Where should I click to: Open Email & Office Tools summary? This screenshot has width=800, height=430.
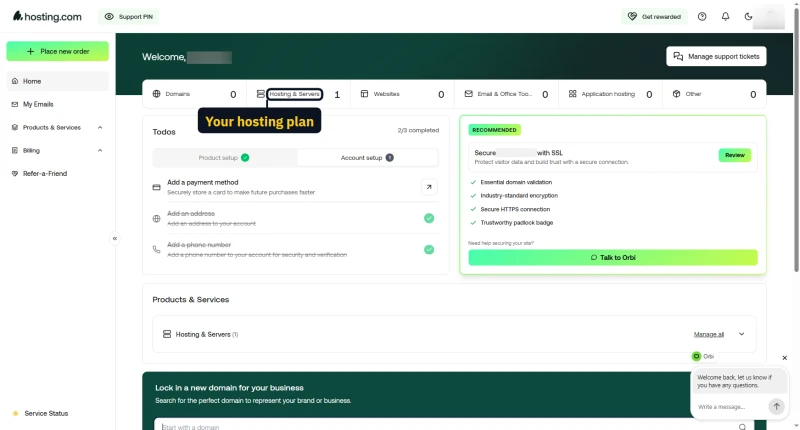click(506, 94)
